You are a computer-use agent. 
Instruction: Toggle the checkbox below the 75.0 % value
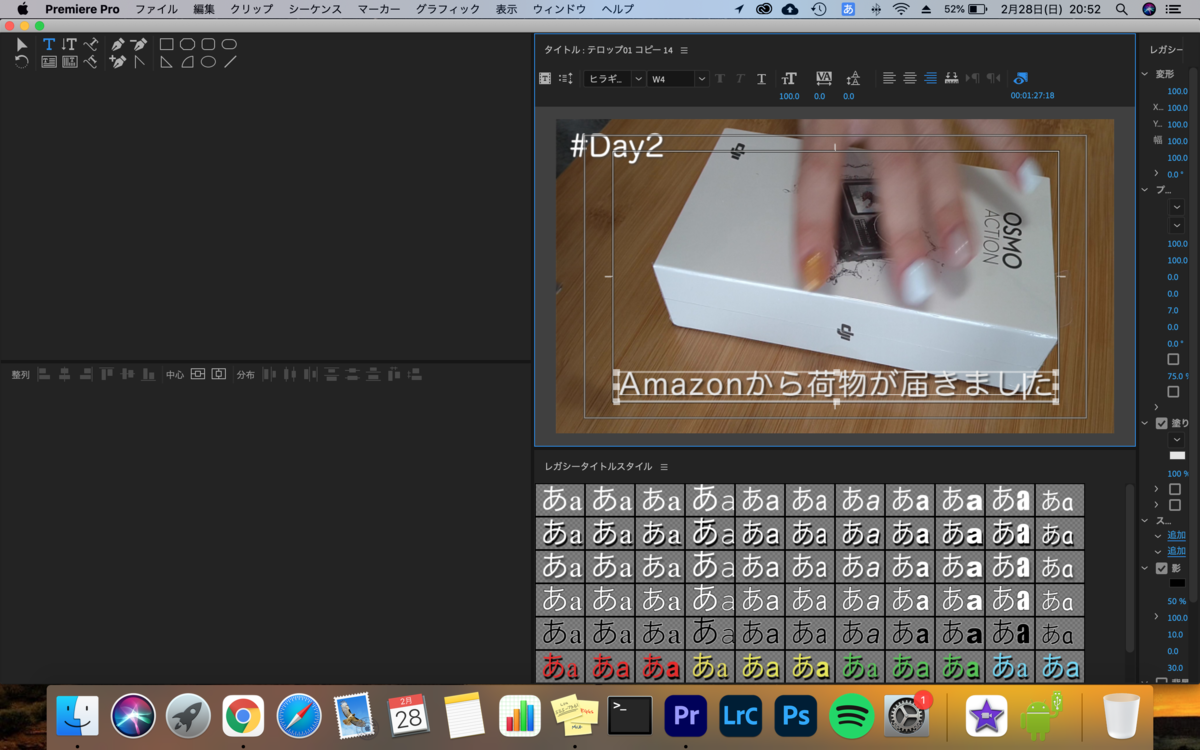[1173, 392]
